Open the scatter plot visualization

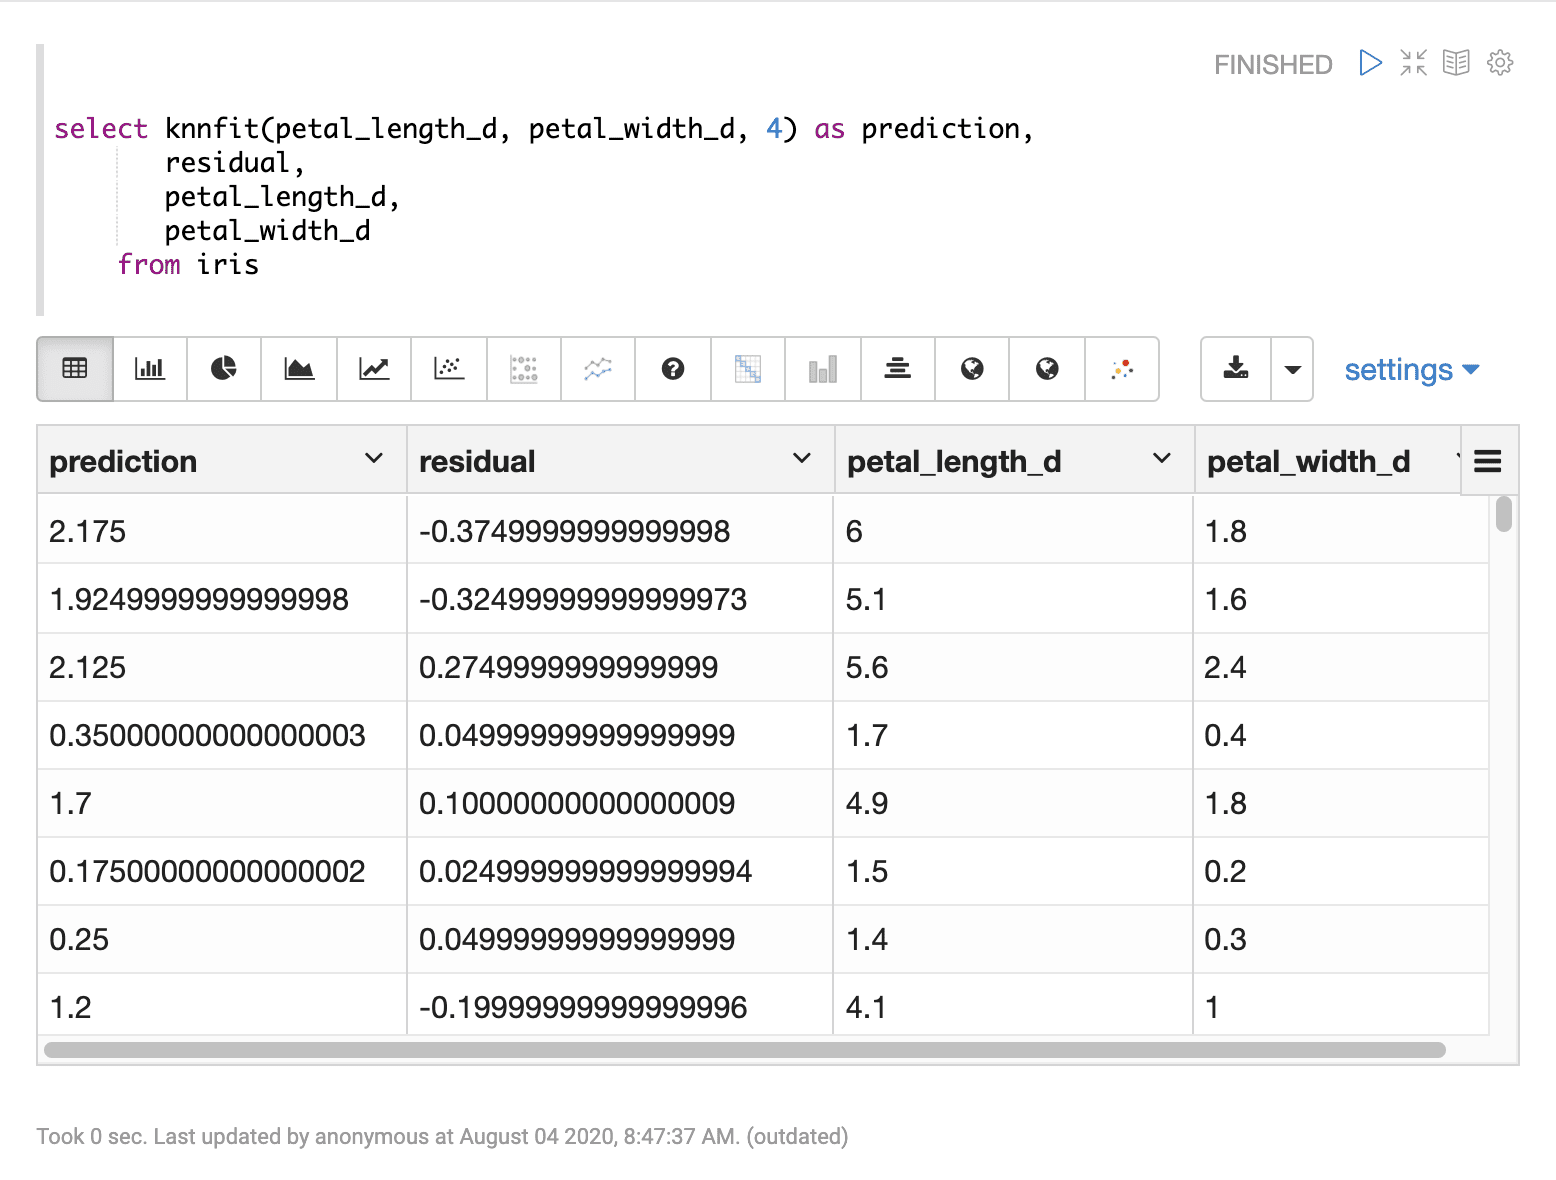[x=448, y=369]
